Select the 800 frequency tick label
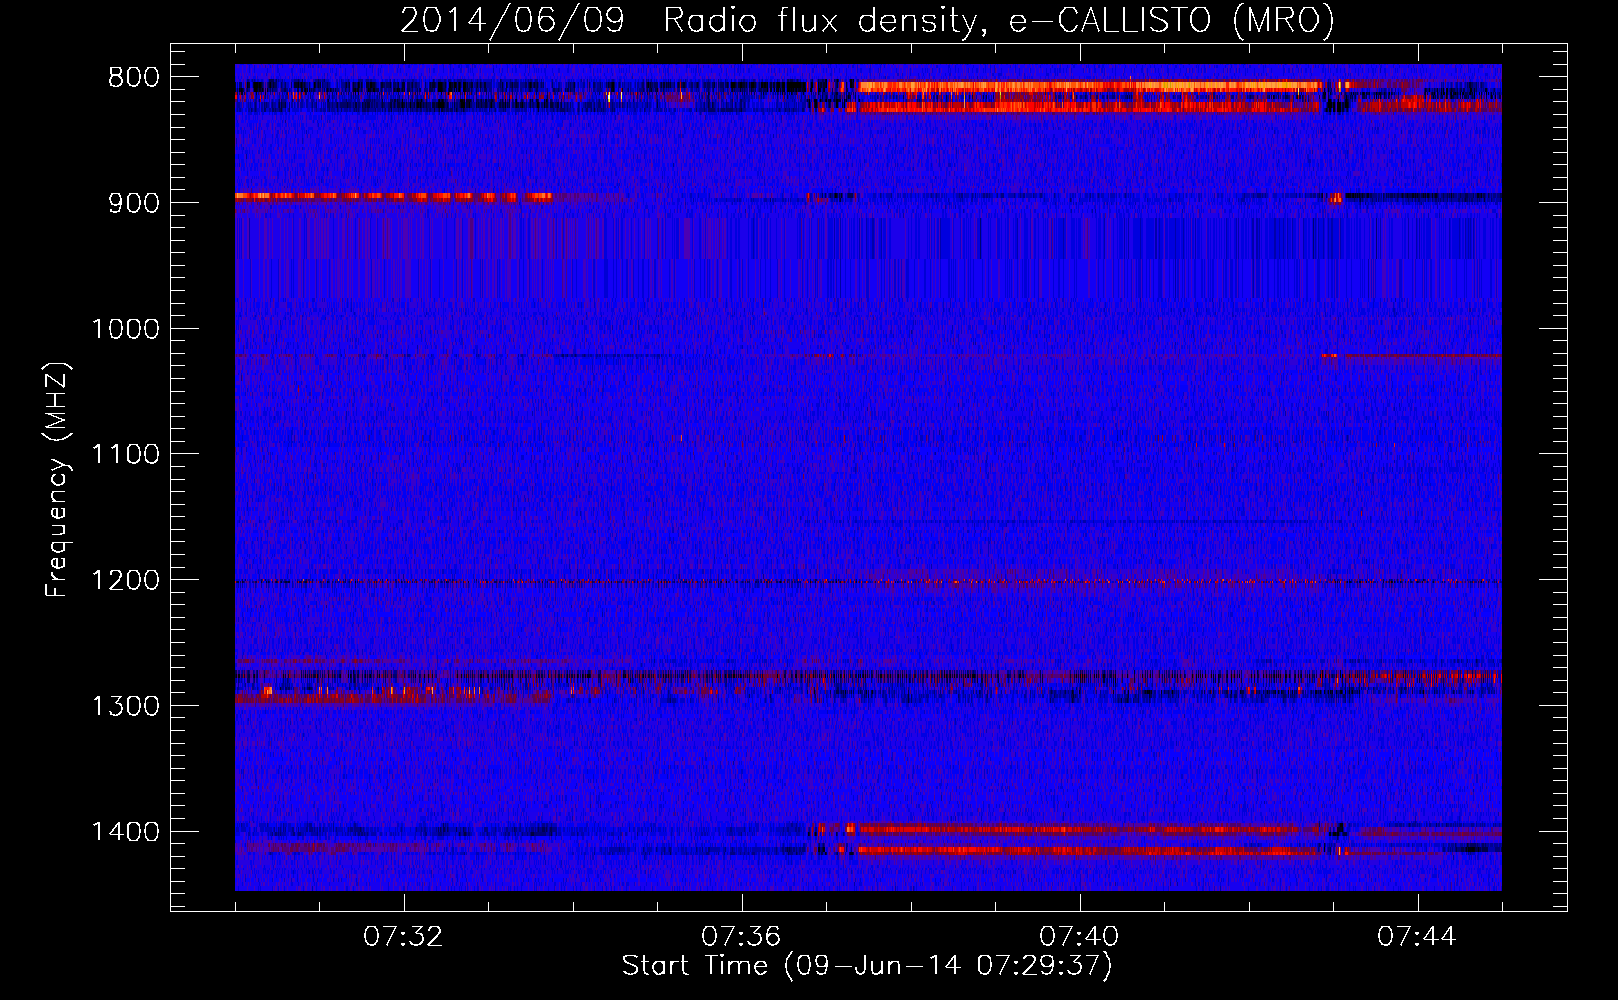Viewport: 1618px width, 1000px height. point(133,78)
